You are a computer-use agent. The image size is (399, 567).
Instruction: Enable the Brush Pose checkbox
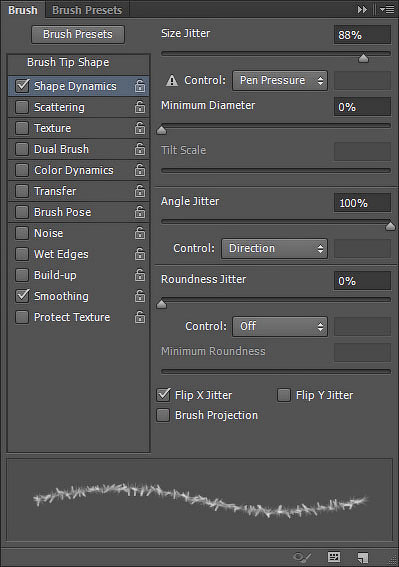point(22,212)
